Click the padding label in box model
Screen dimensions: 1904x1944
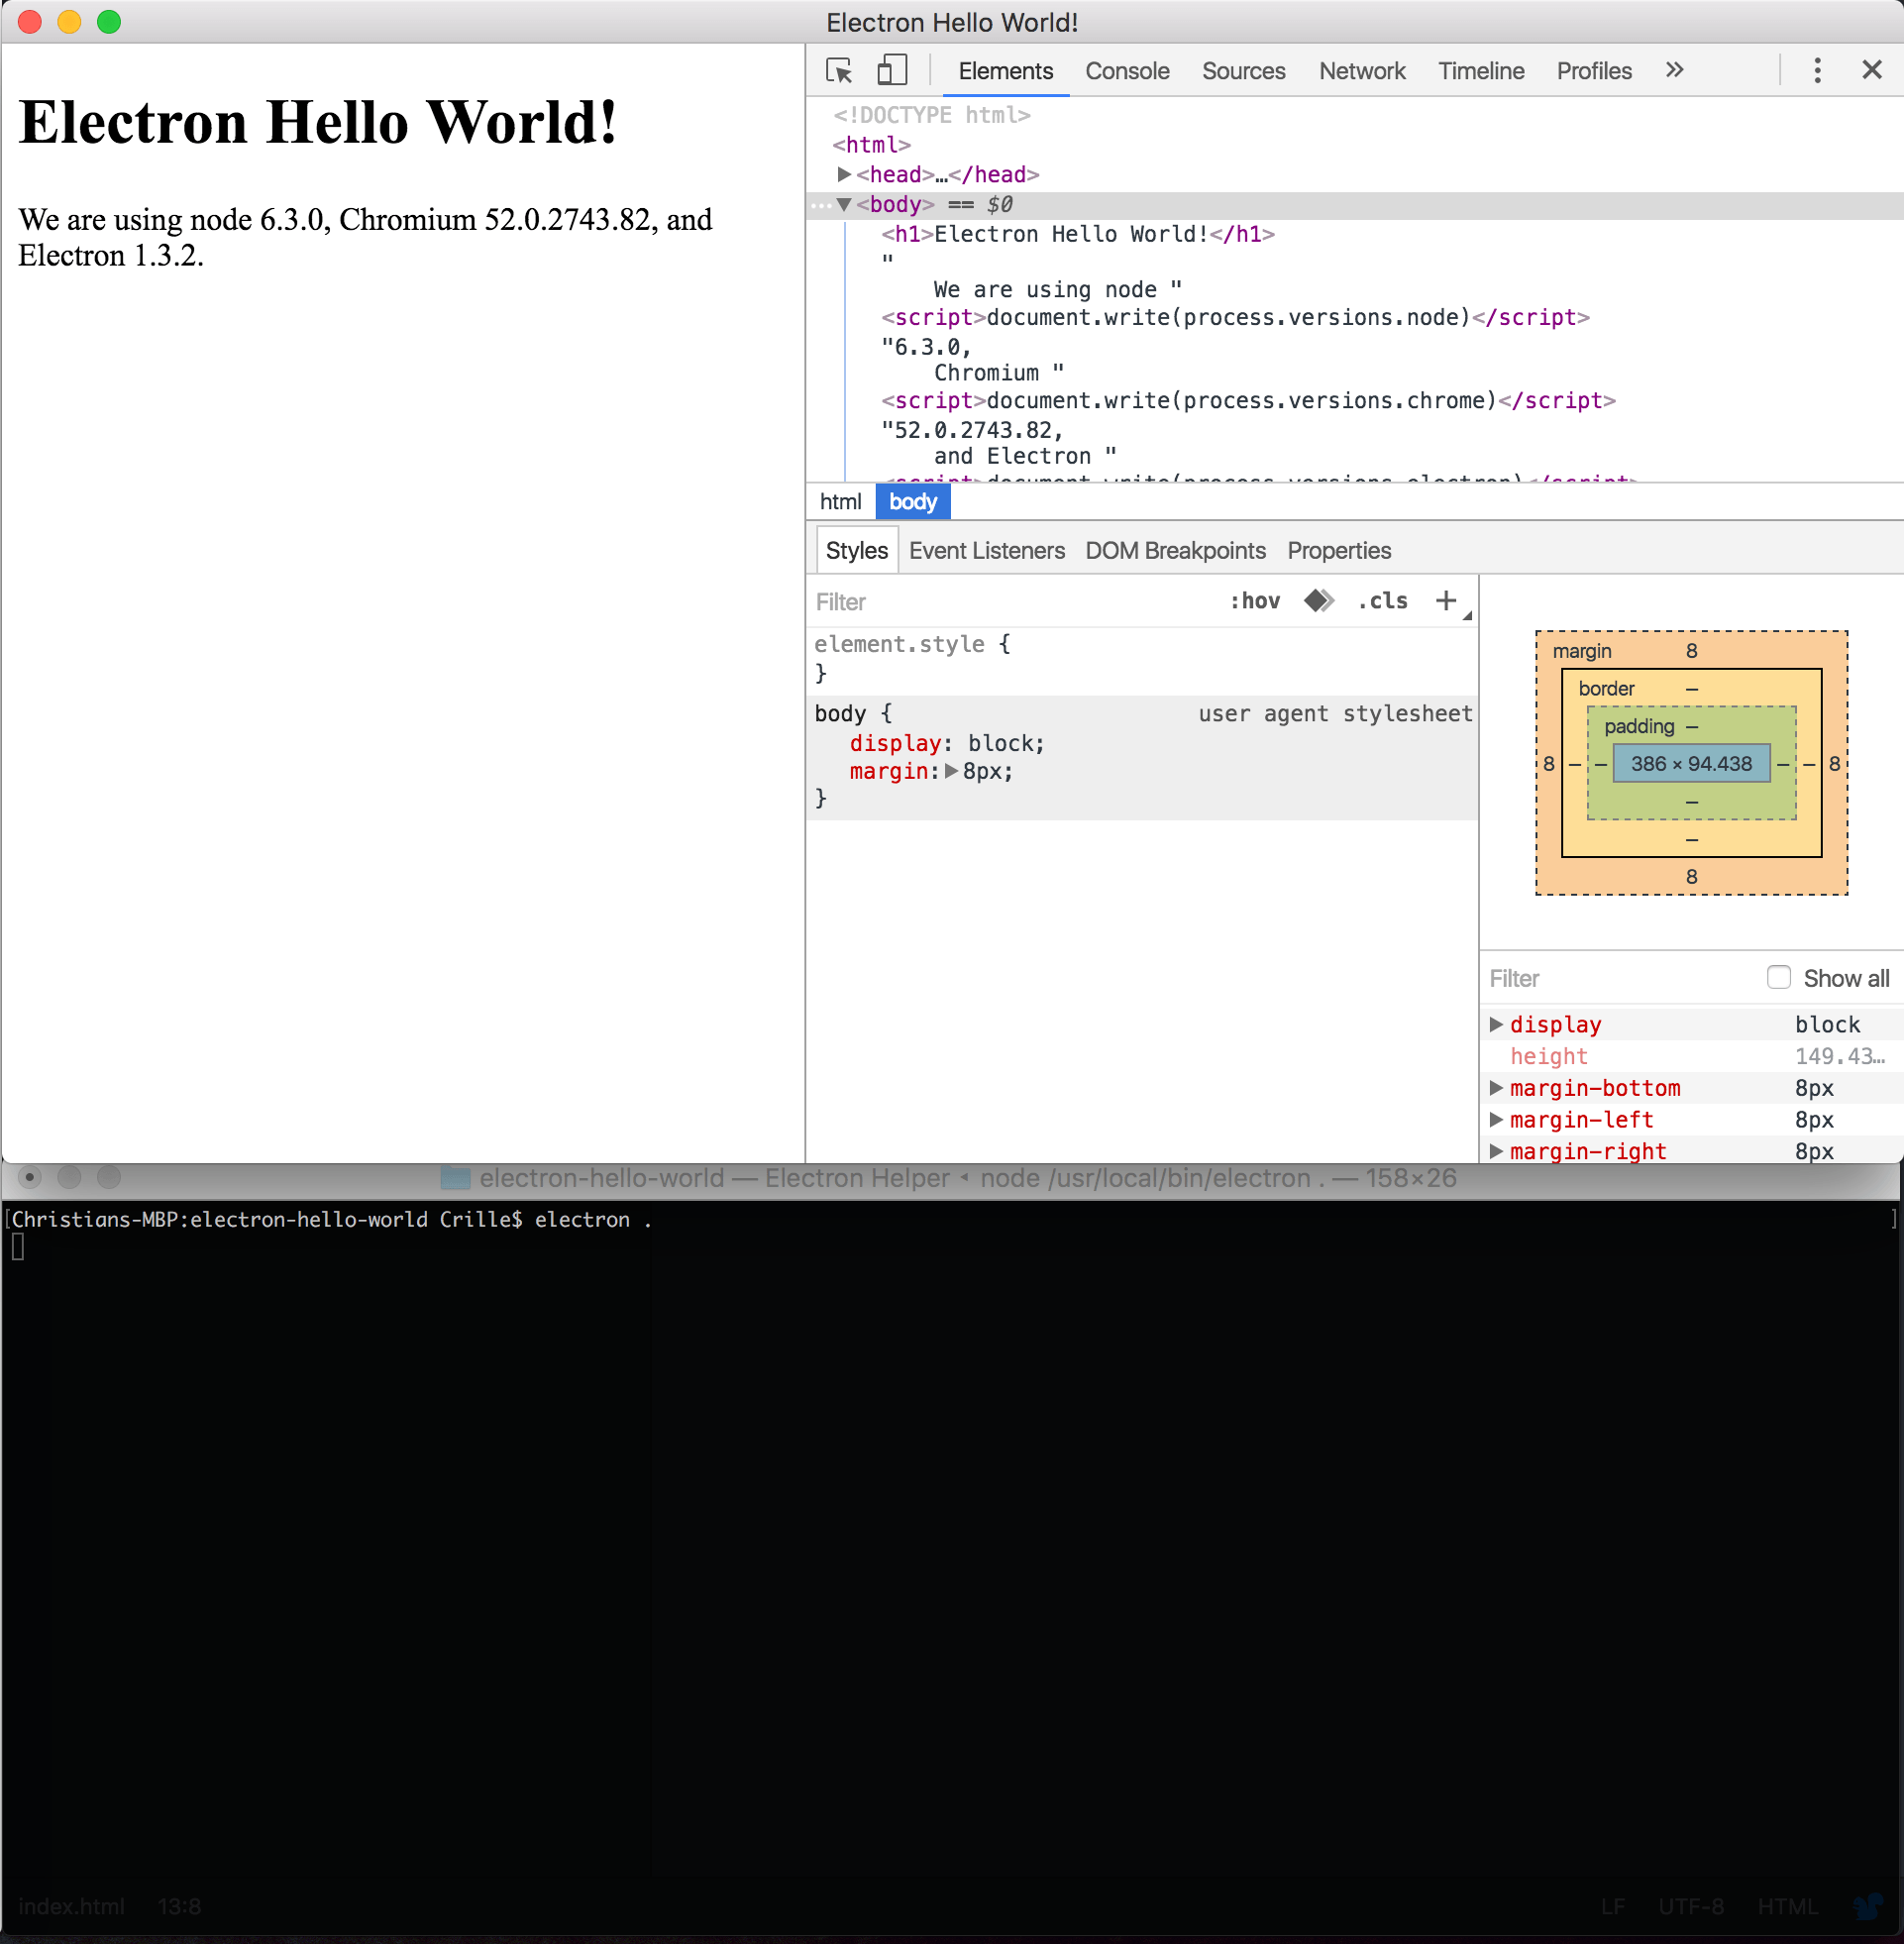pos(1639,727)
